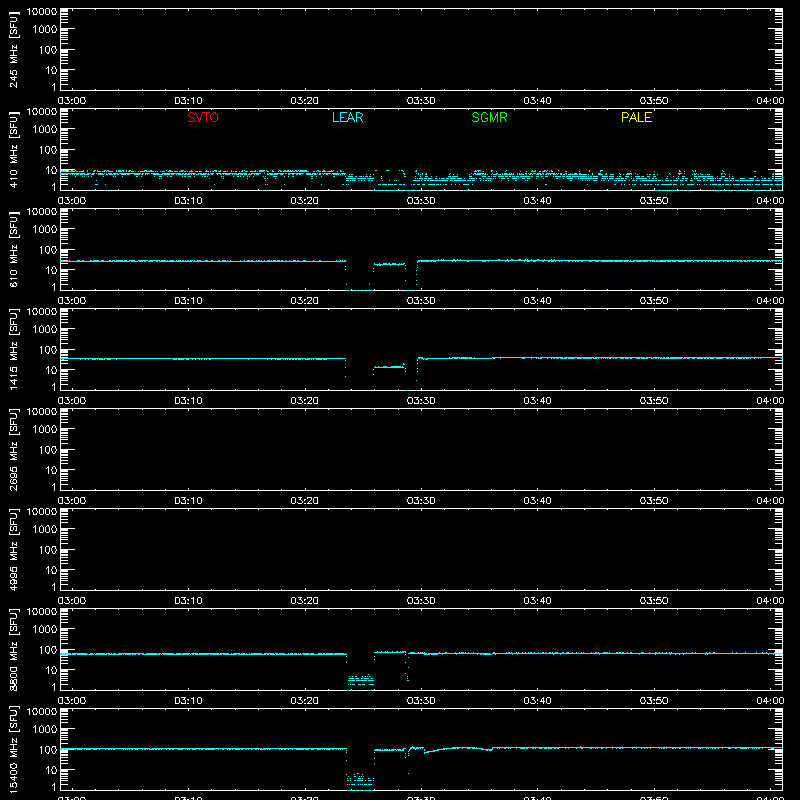Click 03:40 under the 8800 MHz plot
This screenshot has height=800, width=800.
pyautogui.click(x=537, y=701)
